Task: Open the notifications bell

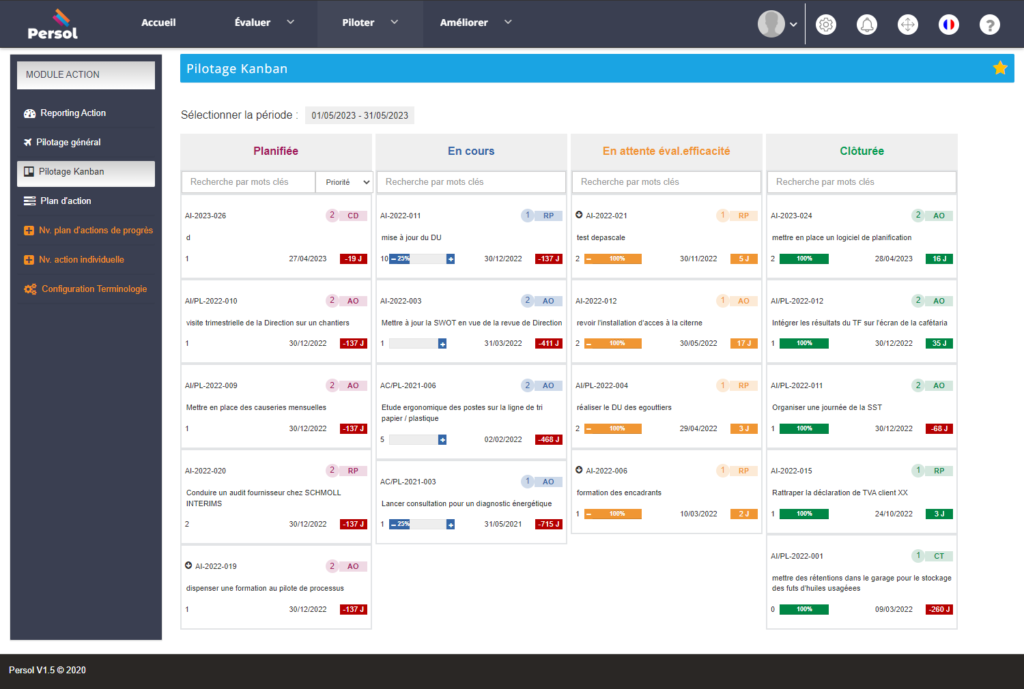Action: click(x=867, y=25)
